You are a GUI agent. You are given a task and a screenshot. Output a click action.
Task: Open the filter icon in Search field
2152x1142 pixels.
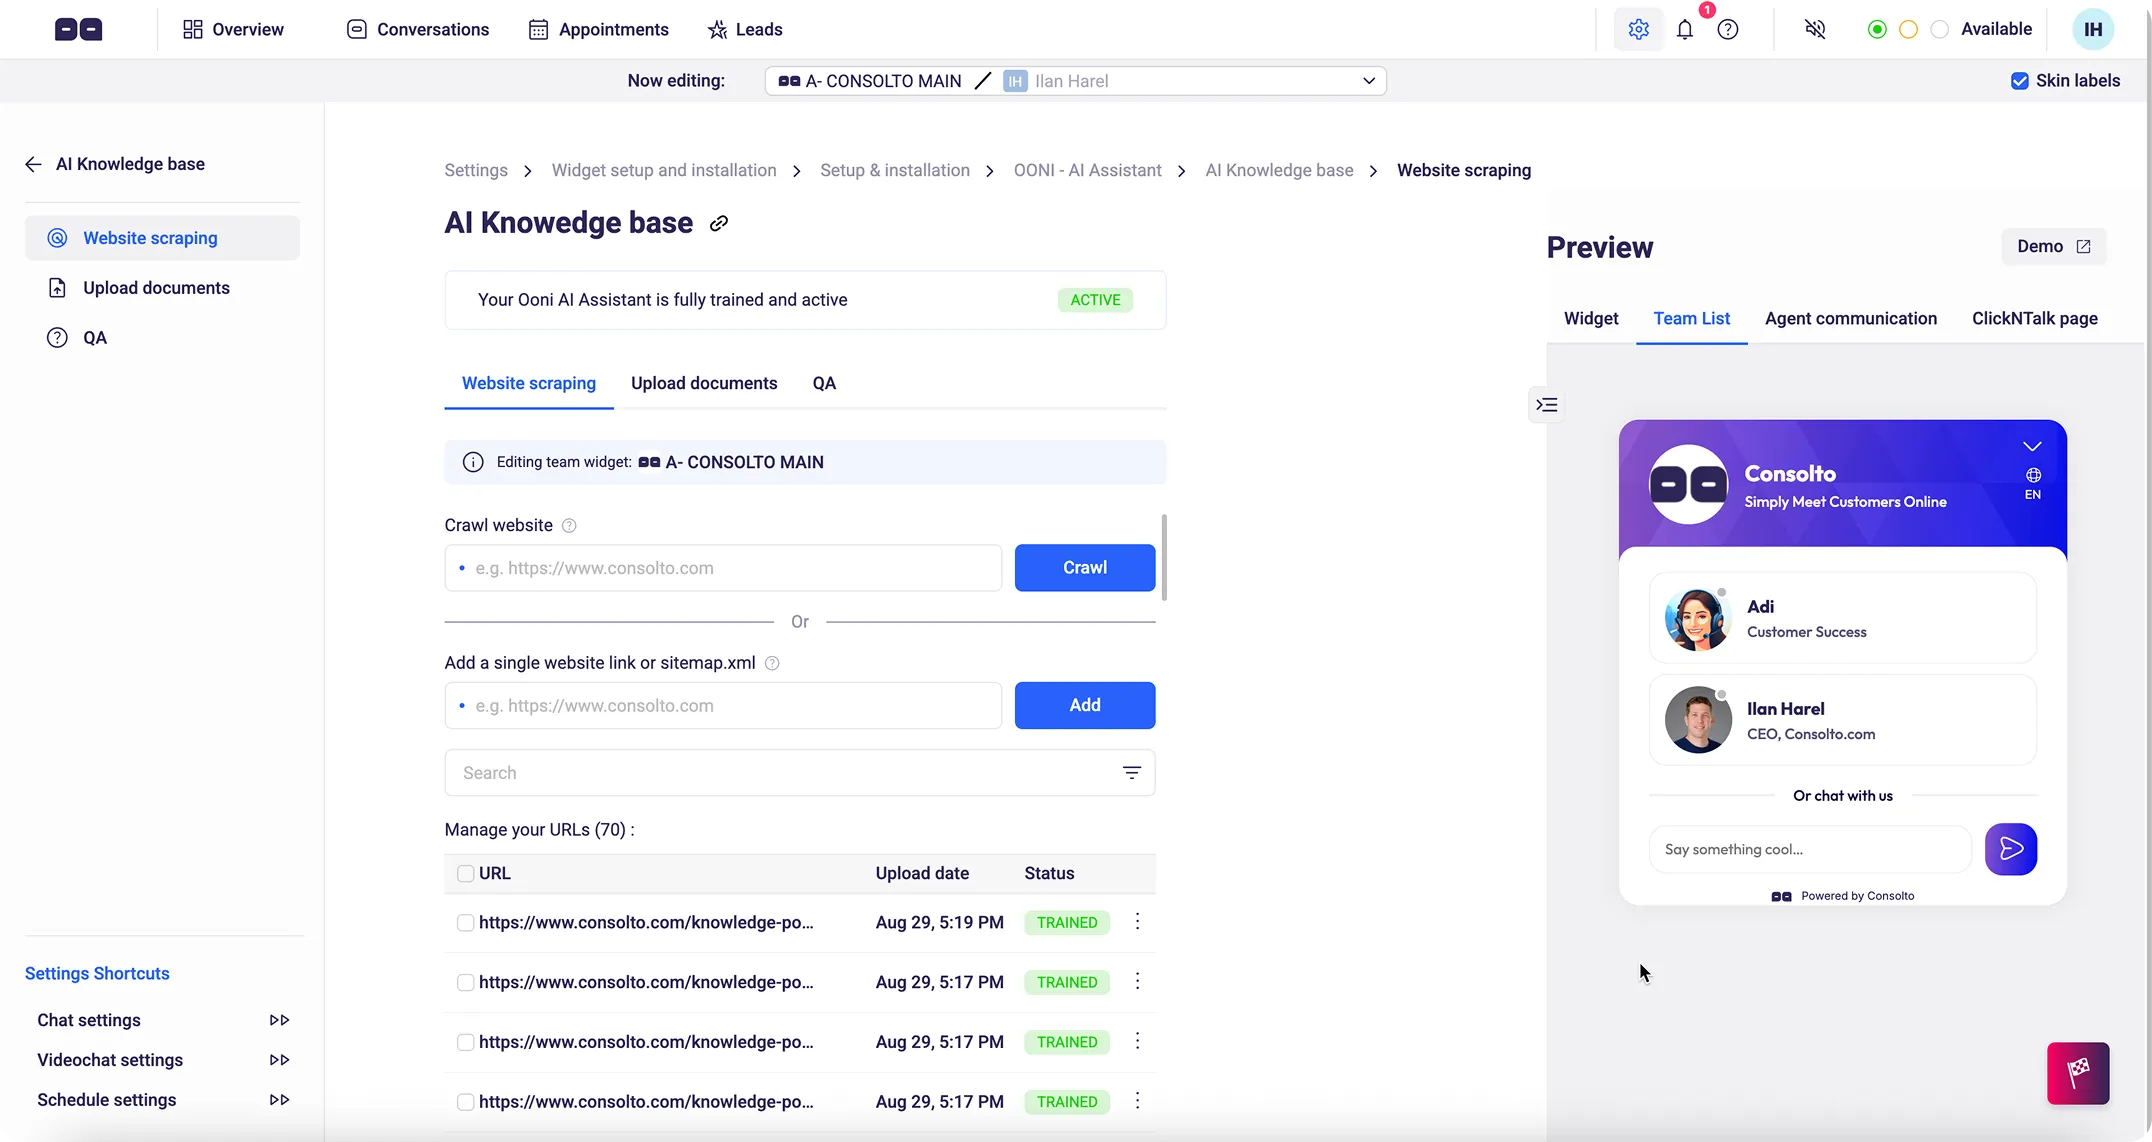1131,773
